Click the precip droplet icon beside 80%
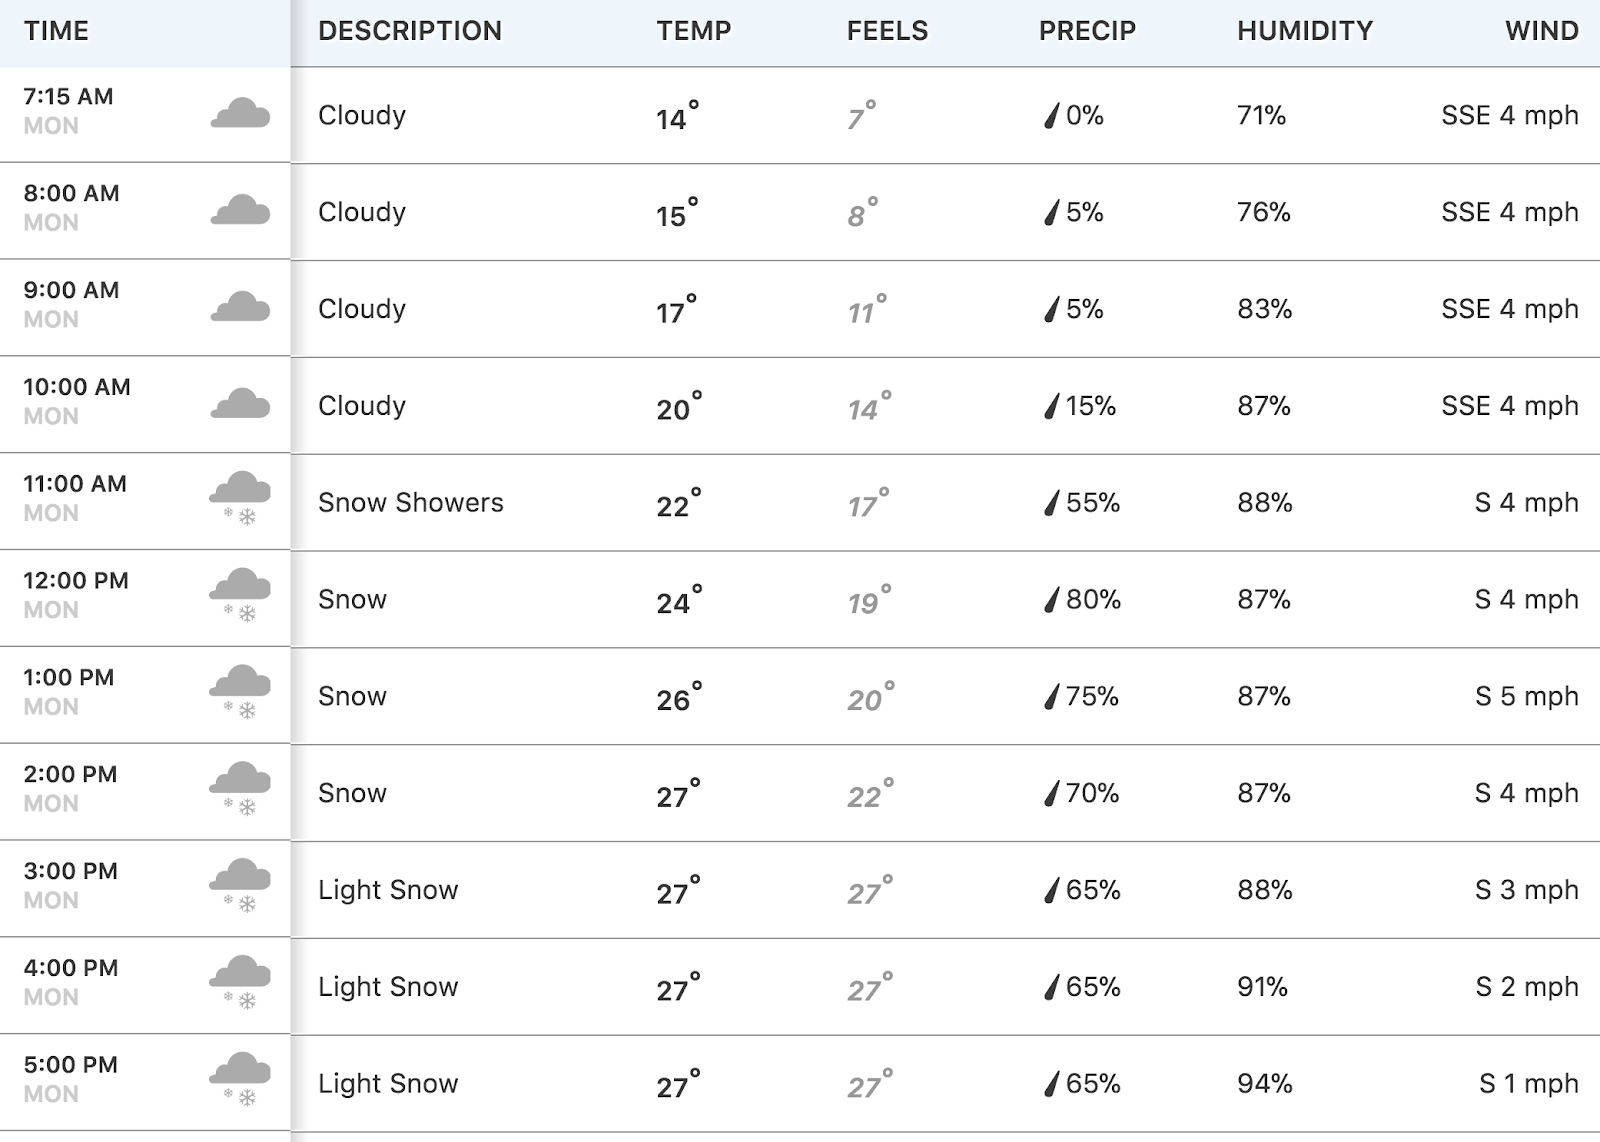1600x1142 pixels. 1051,599
